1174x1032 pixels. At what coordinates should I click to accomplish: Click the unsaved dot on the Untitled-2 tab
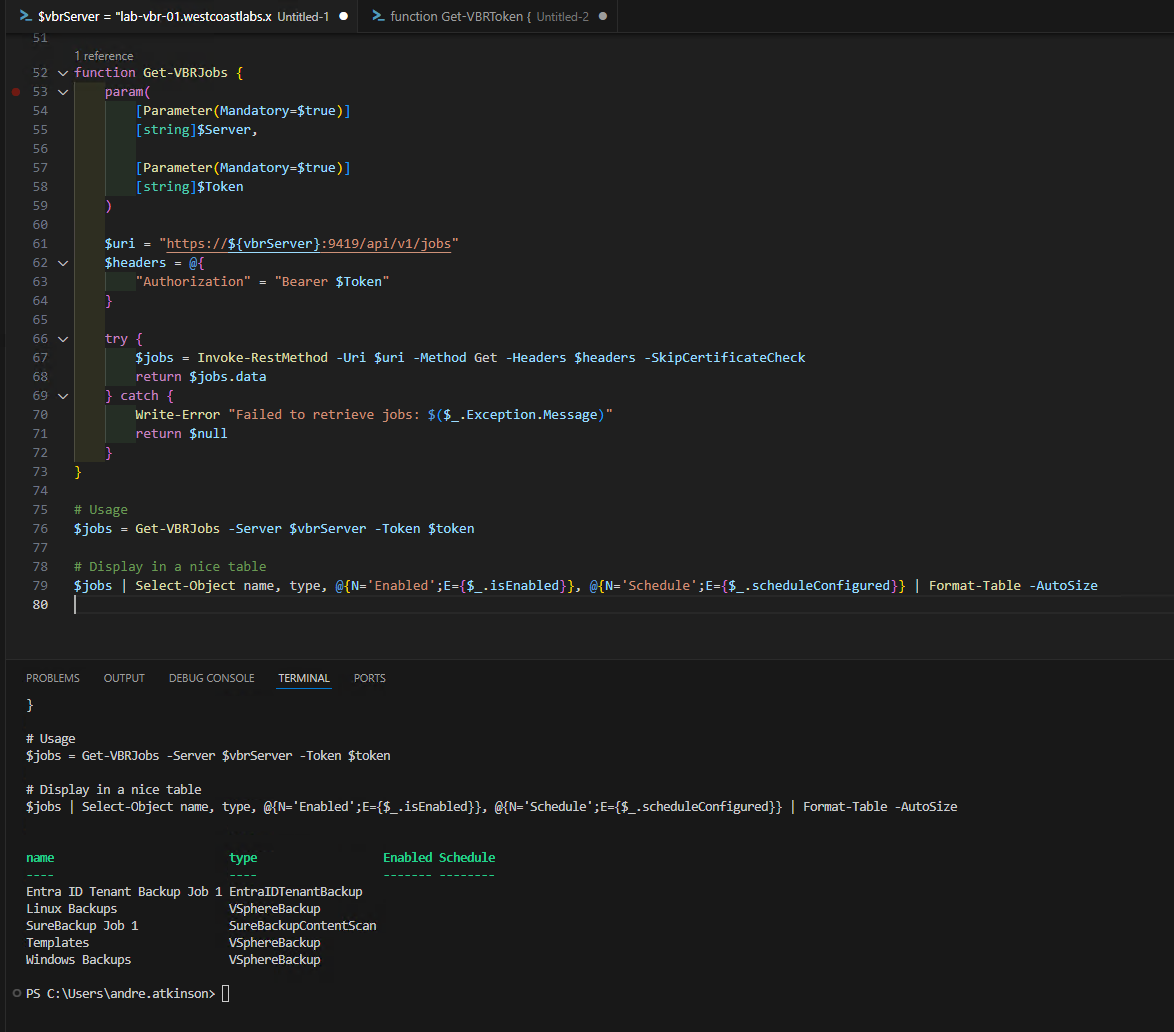coord(603,17)
